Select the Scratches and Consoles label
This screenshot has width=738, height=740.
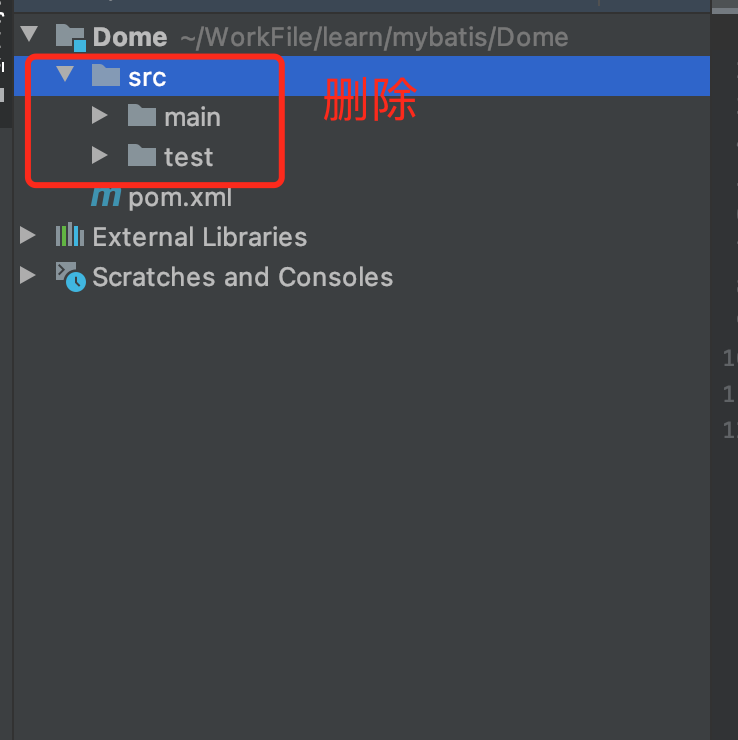(x=243, y=277)
